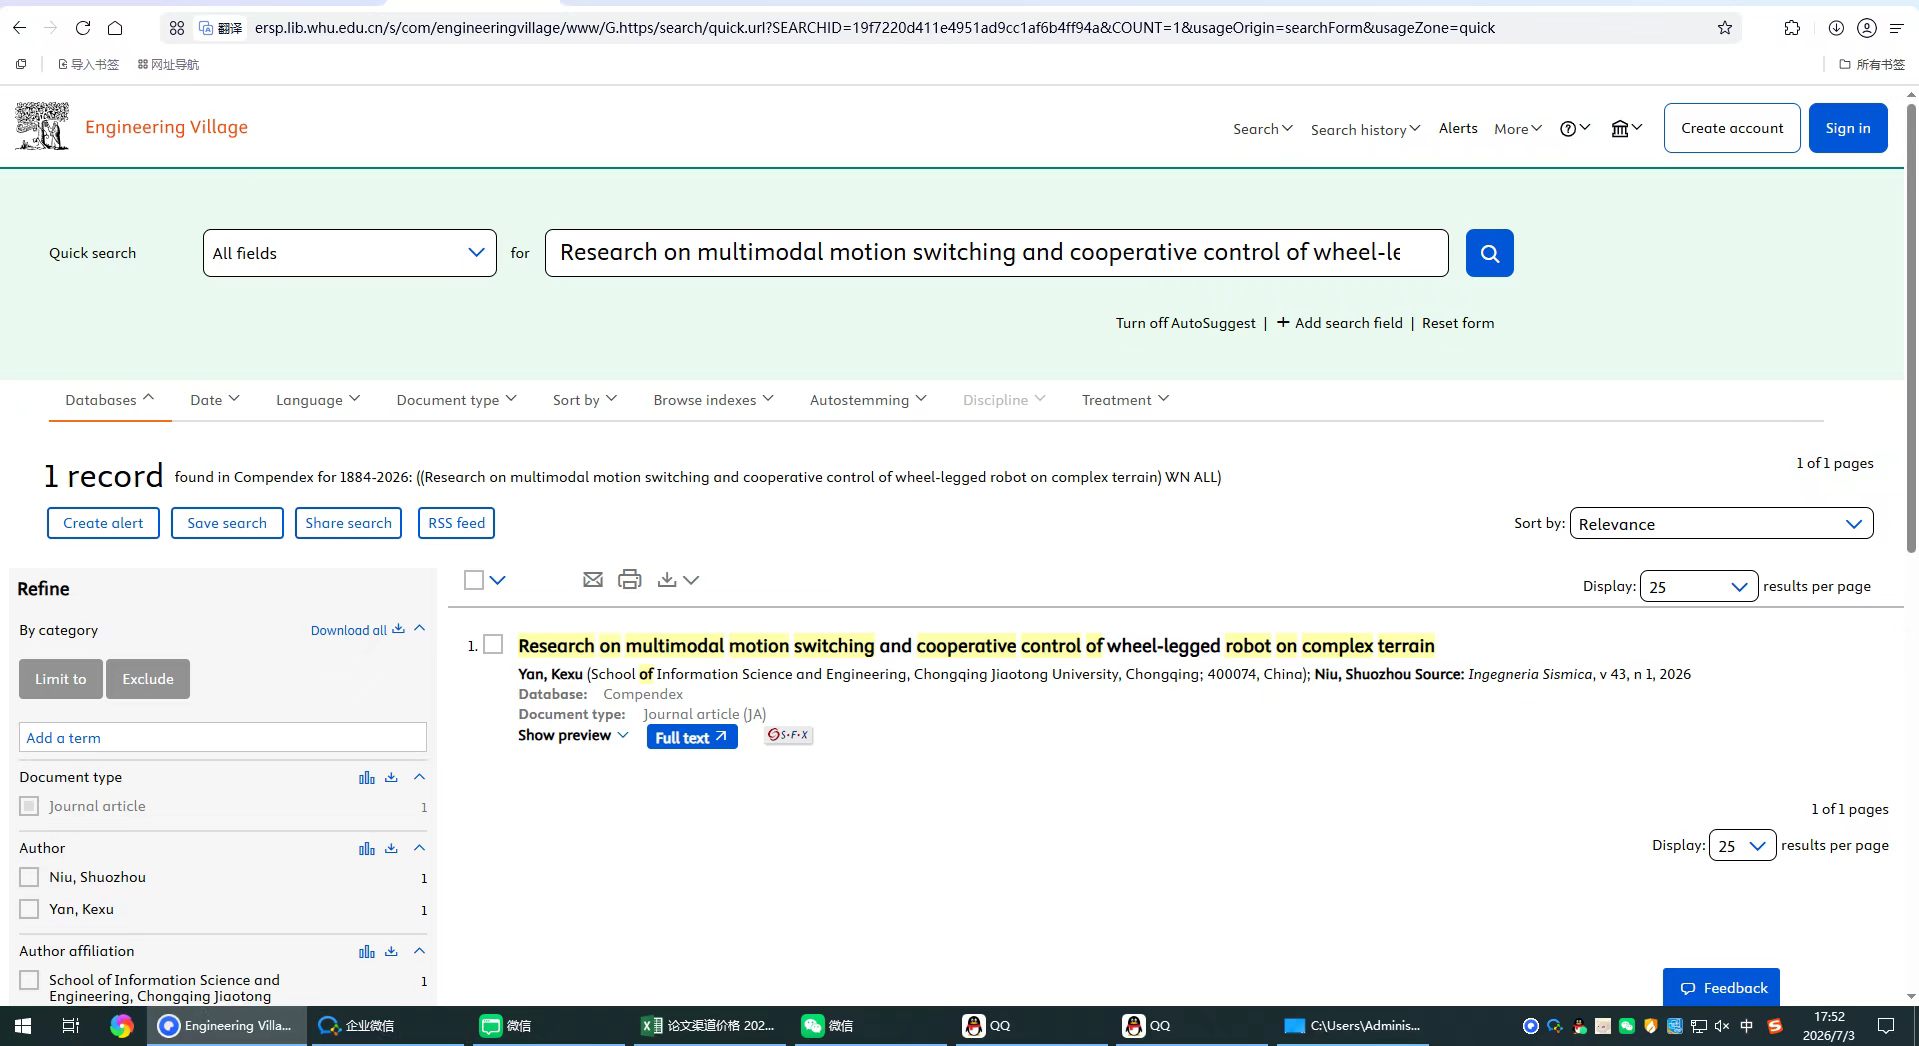Click Author facet bar chart icon

367,848
